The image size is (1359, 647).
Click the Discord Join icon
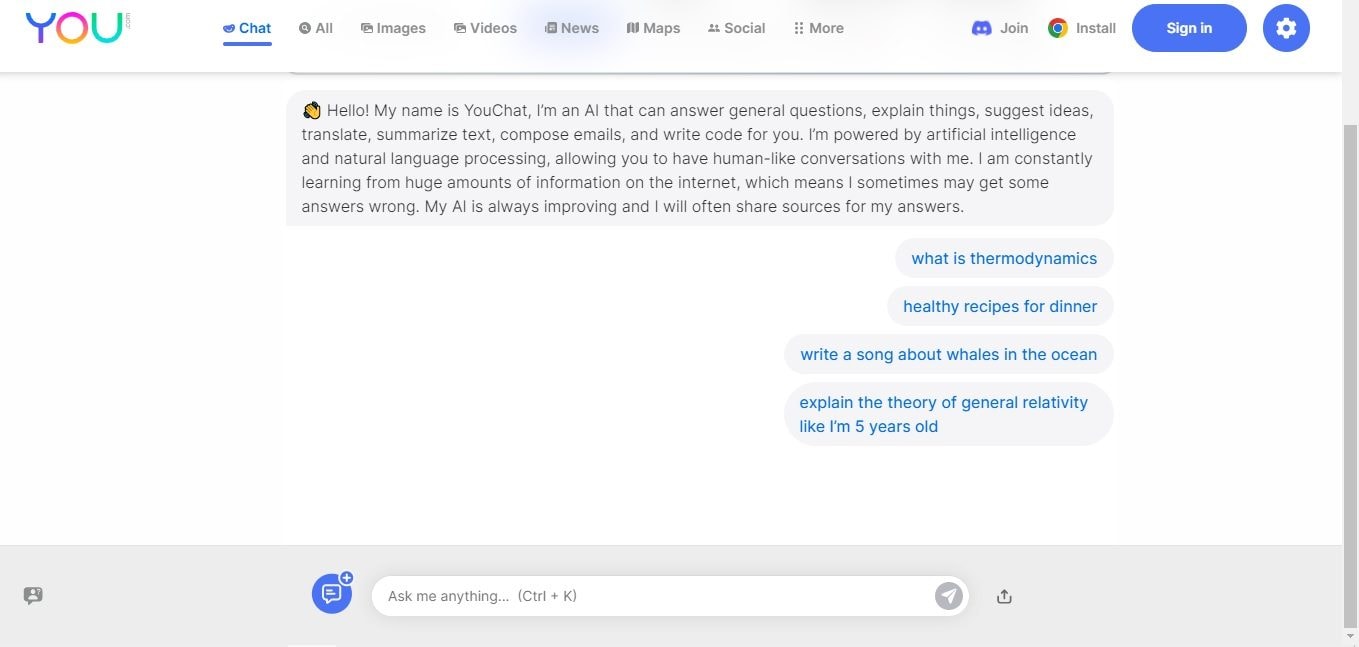[x=981, y=28]
